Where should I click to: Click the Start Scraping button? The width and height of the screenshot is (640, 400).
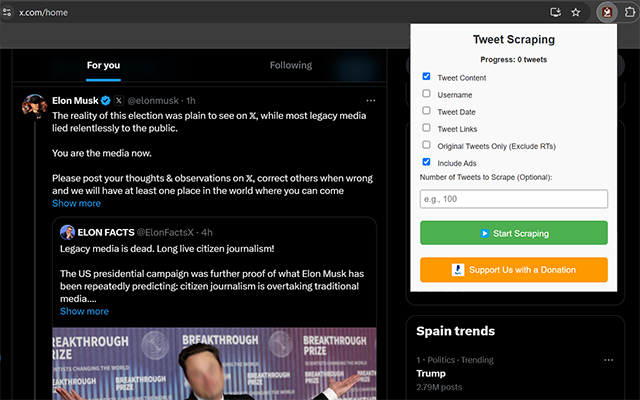[x=514, y=233]
